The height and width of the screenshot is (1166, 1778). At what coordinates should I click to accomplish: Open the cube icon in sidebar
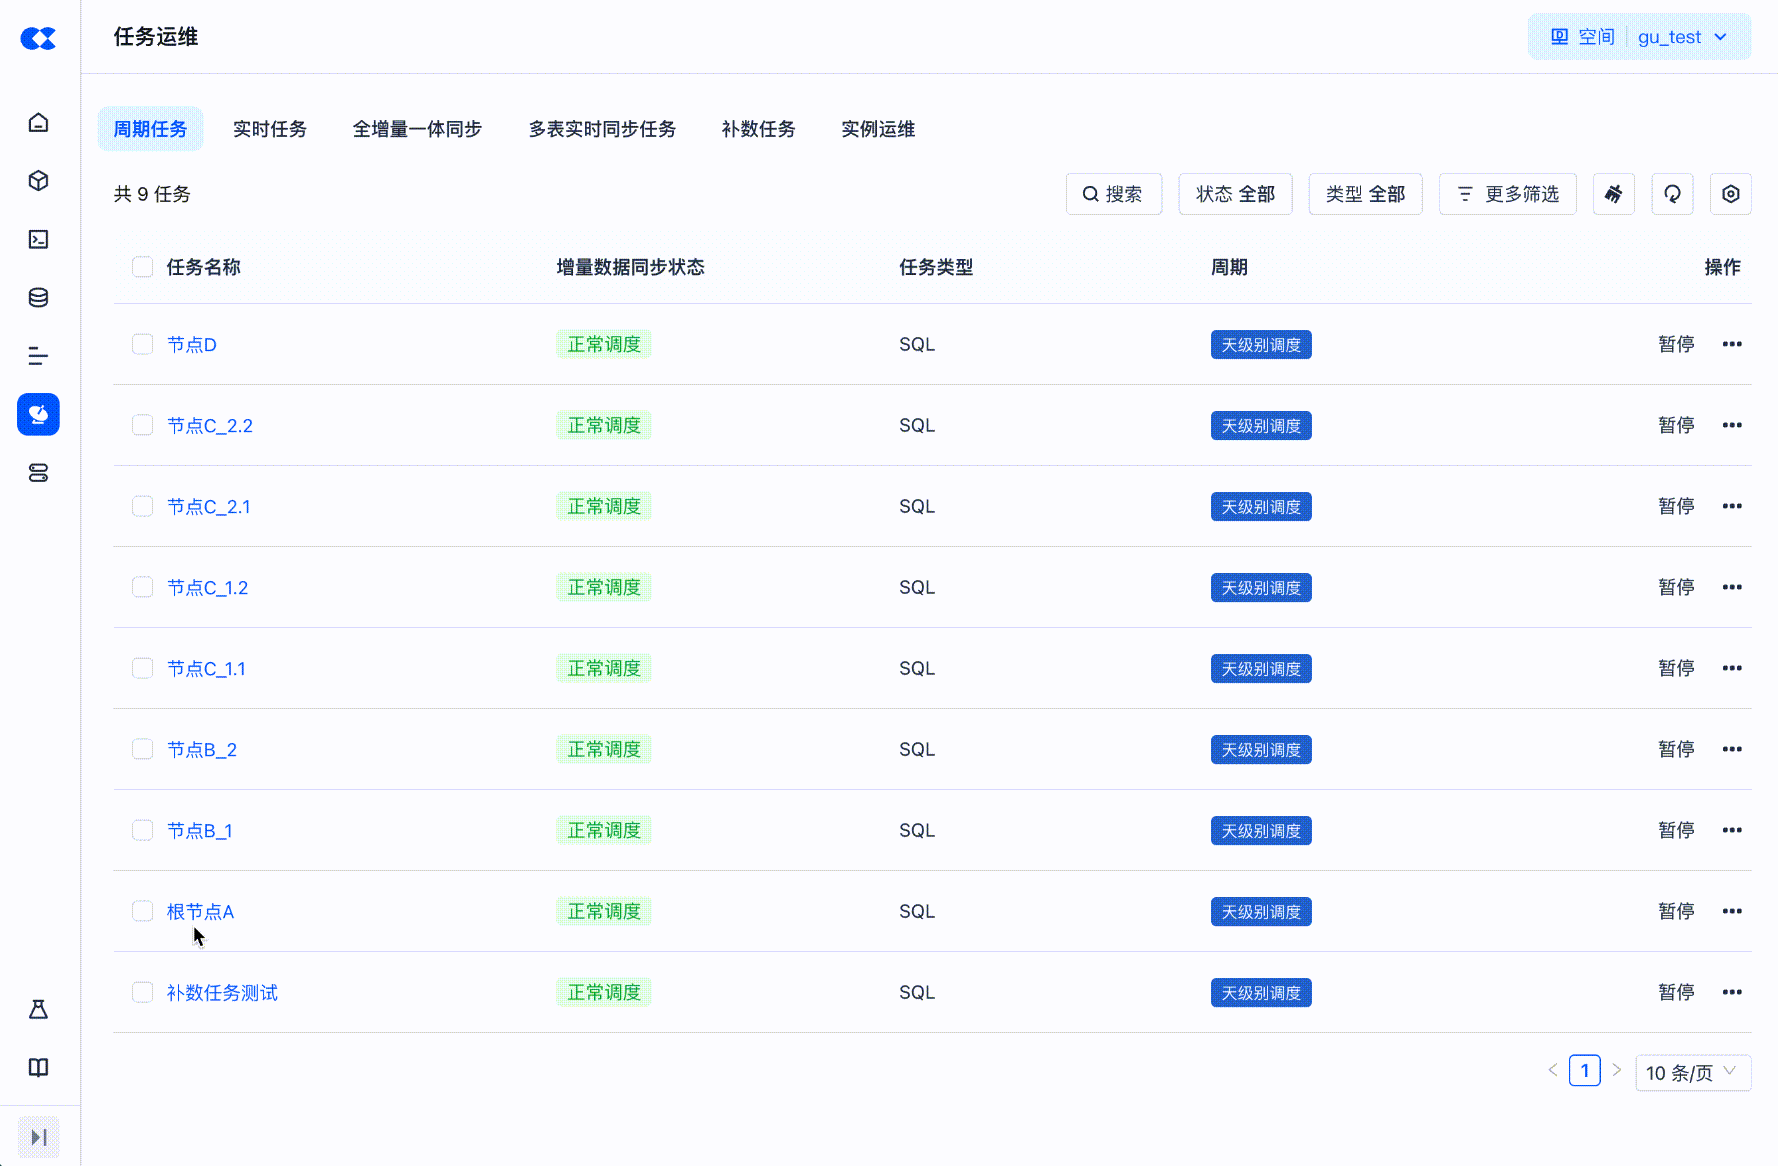click(x=38, y=181)
